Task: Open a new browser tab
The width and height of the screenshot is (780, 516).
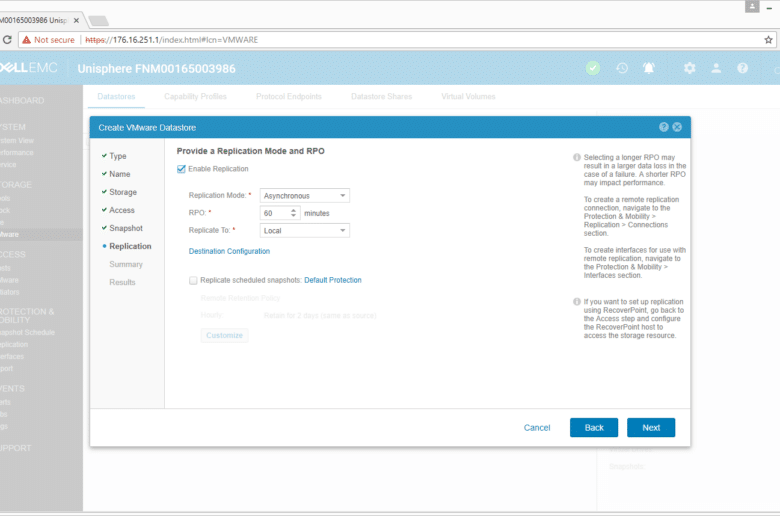Action: (x=98, y=21)
